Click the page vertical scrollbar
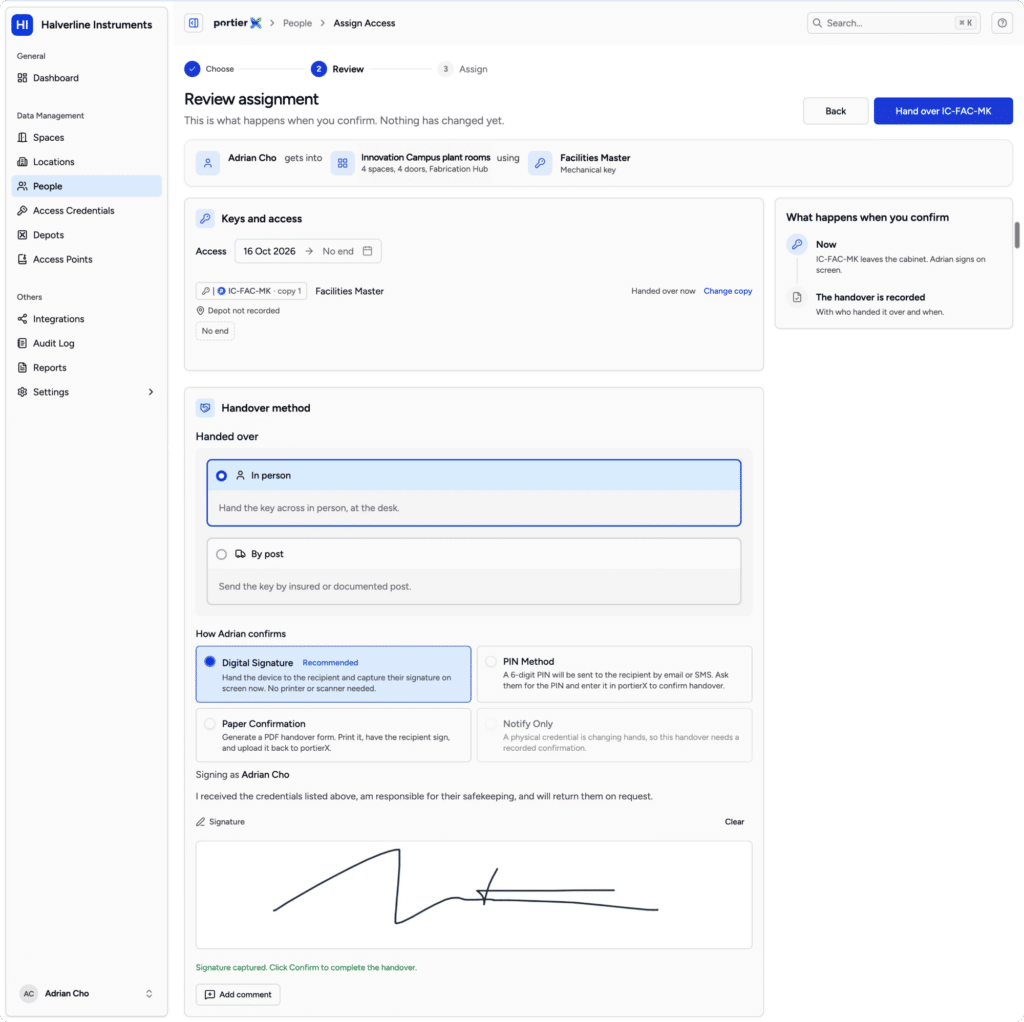Viewport: 1024px width, 1022px height. pyautogui.click(x=1017, y=235)
